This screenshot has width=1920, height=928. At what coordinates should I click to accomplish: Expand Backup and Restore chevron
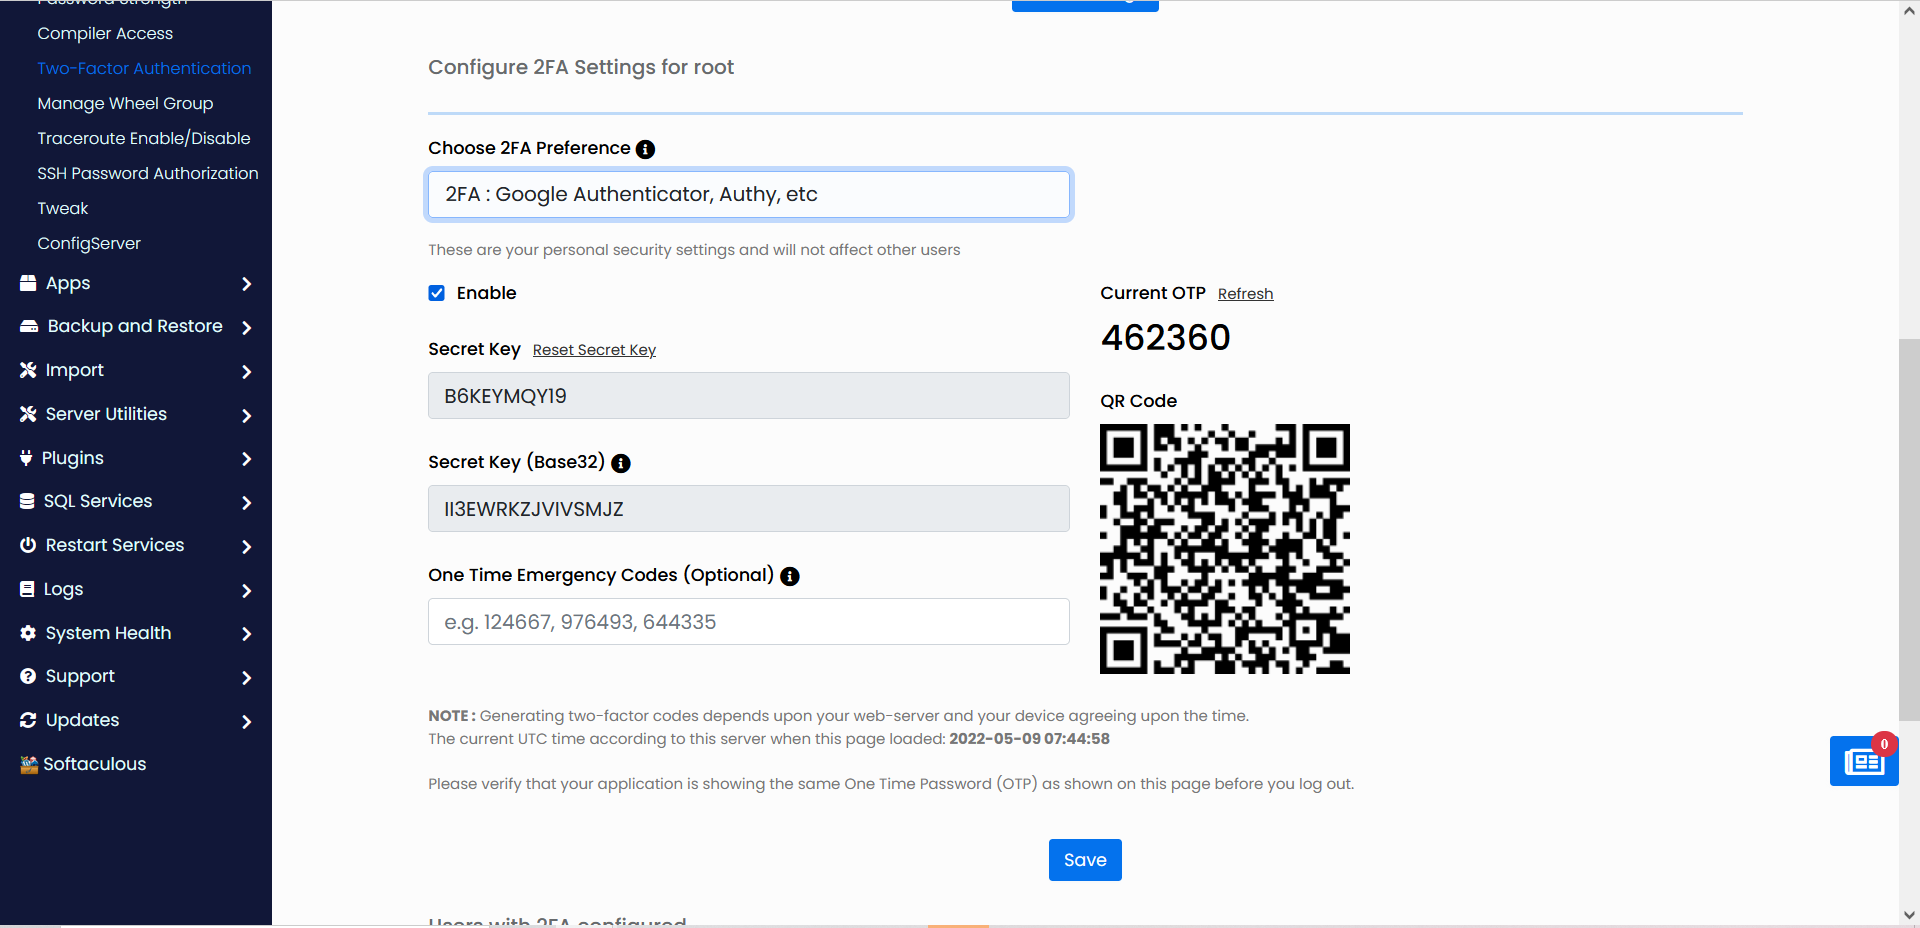pos(247,327)
